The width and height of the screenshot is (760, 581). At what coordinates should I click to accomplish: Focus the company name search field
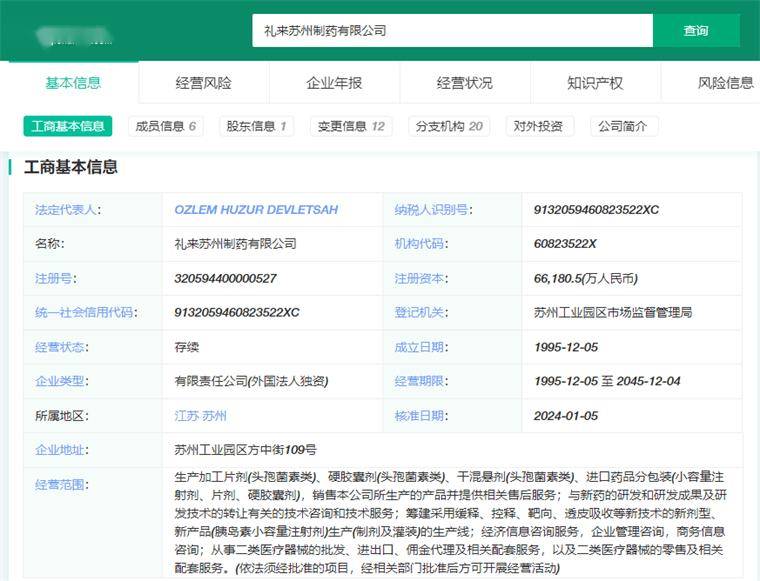point(452,31)
